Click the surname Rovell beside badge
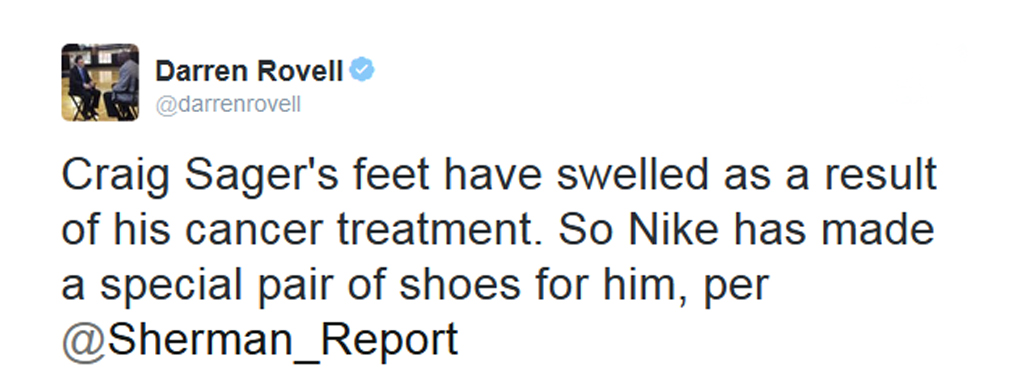 [x=298, y=71]
